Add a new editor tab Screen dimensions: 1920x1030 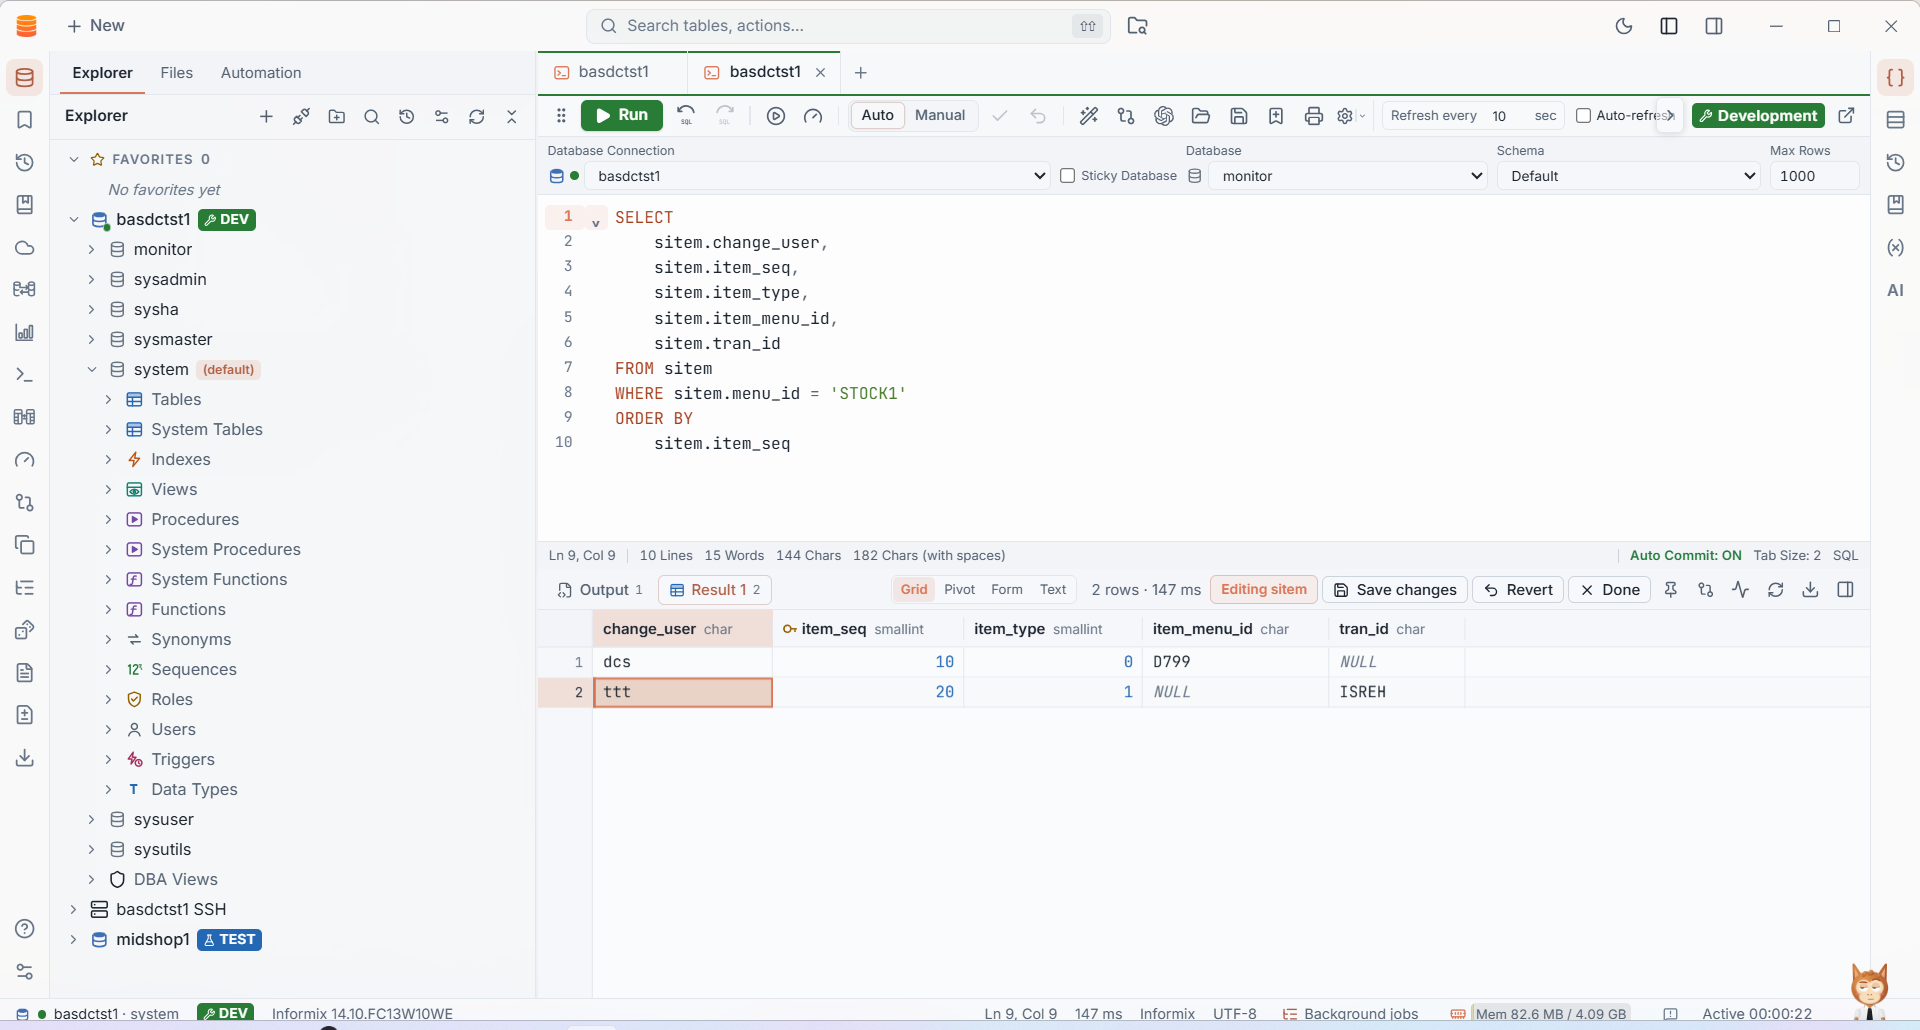(x=861, y=72)
